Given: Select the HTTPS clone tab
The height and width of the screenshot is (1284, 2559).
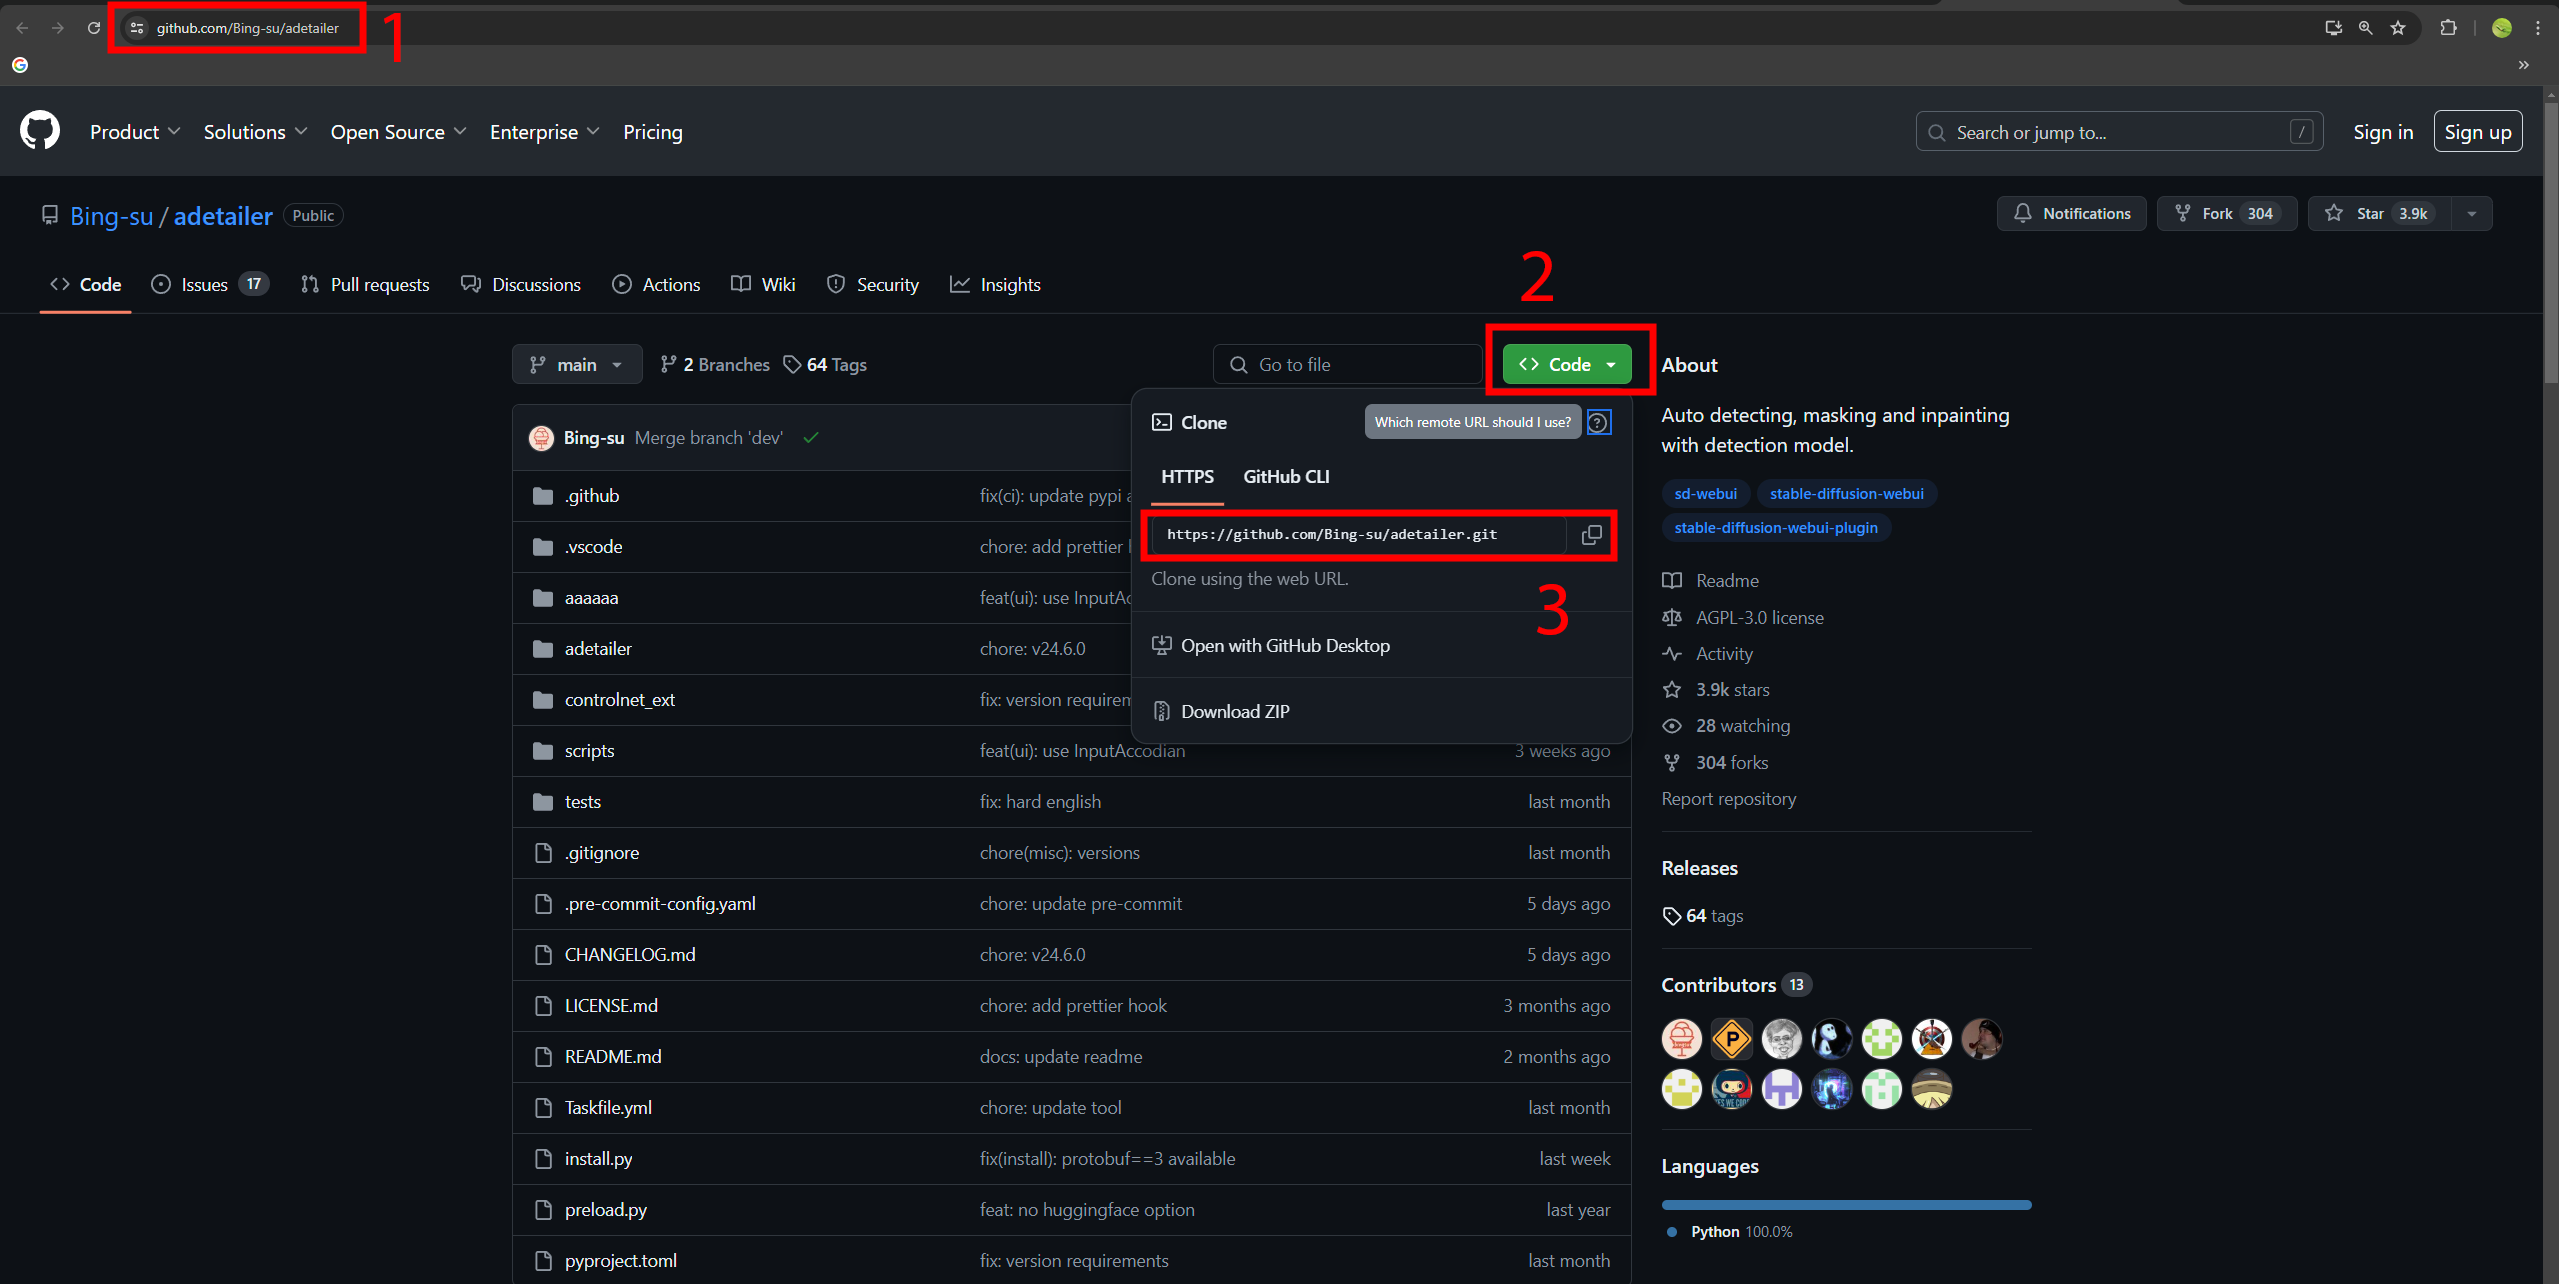Looking at the screenshot, I should (1187, 477).
